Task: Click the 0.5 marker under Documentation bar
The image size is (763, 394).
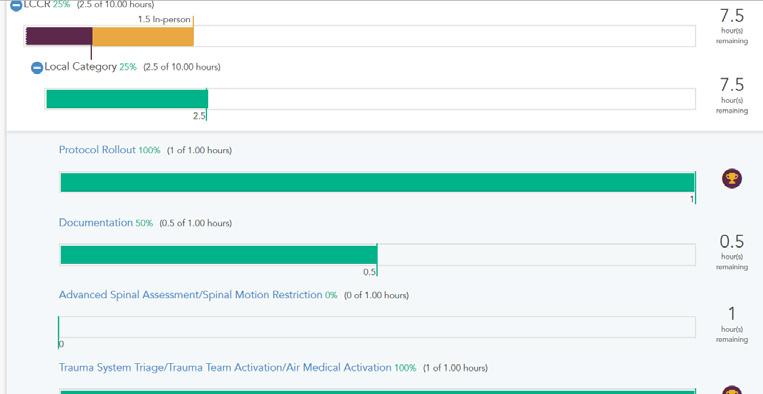Action: [x=369, y=272]
